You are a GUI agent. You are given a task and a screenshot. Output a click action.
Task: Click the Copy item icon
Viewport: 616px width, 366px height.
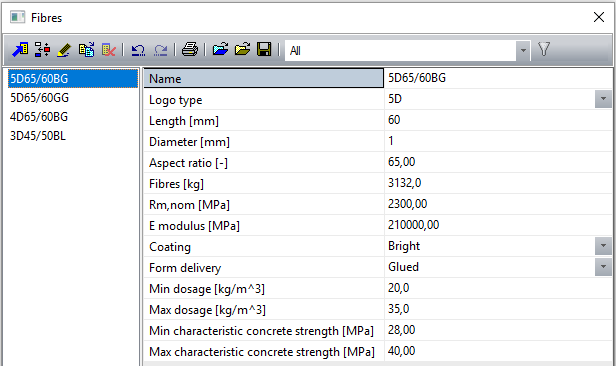86,50
